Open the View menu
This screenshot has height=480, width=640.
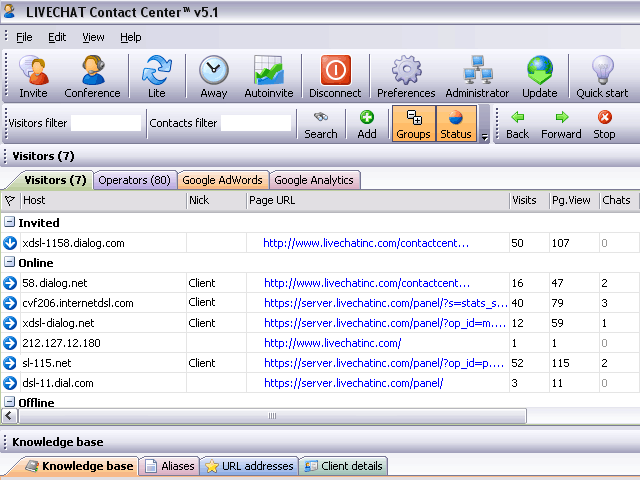pos(93,37)
